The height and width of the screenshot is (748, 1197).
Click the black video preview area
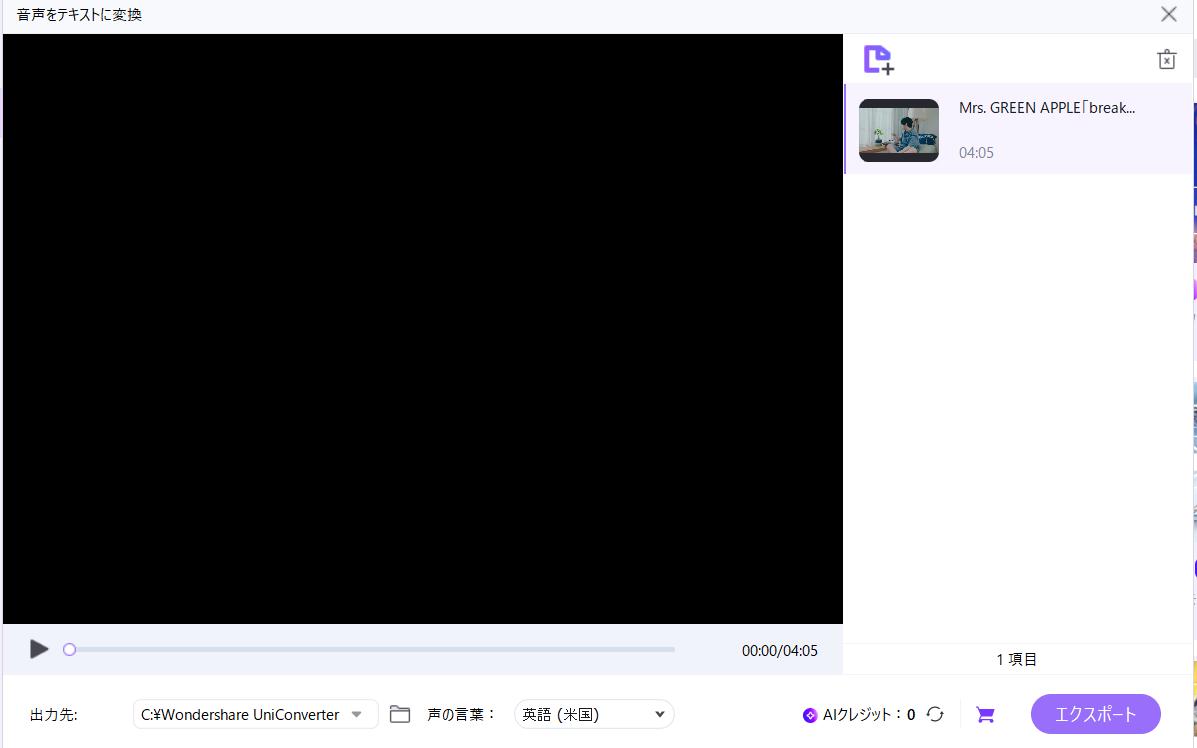tap(422, 329)
